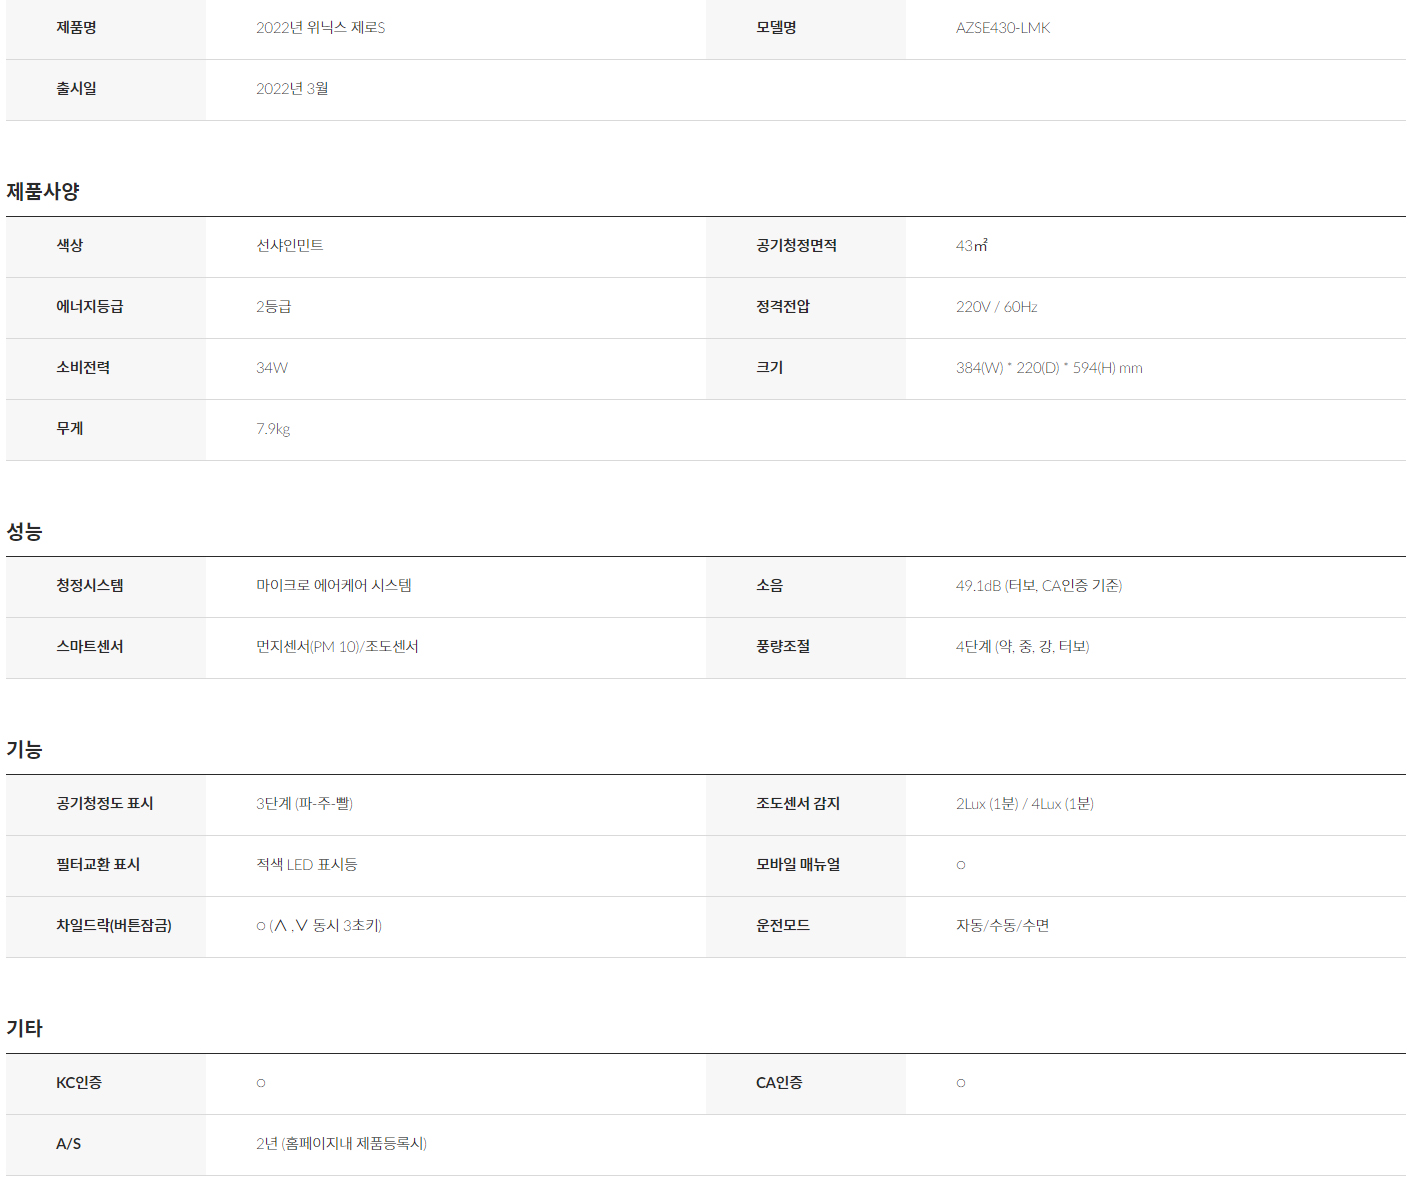Select the 제품사양 section heading
The width and height of the screenshot is (1412, 1198).
coord(43,191)
